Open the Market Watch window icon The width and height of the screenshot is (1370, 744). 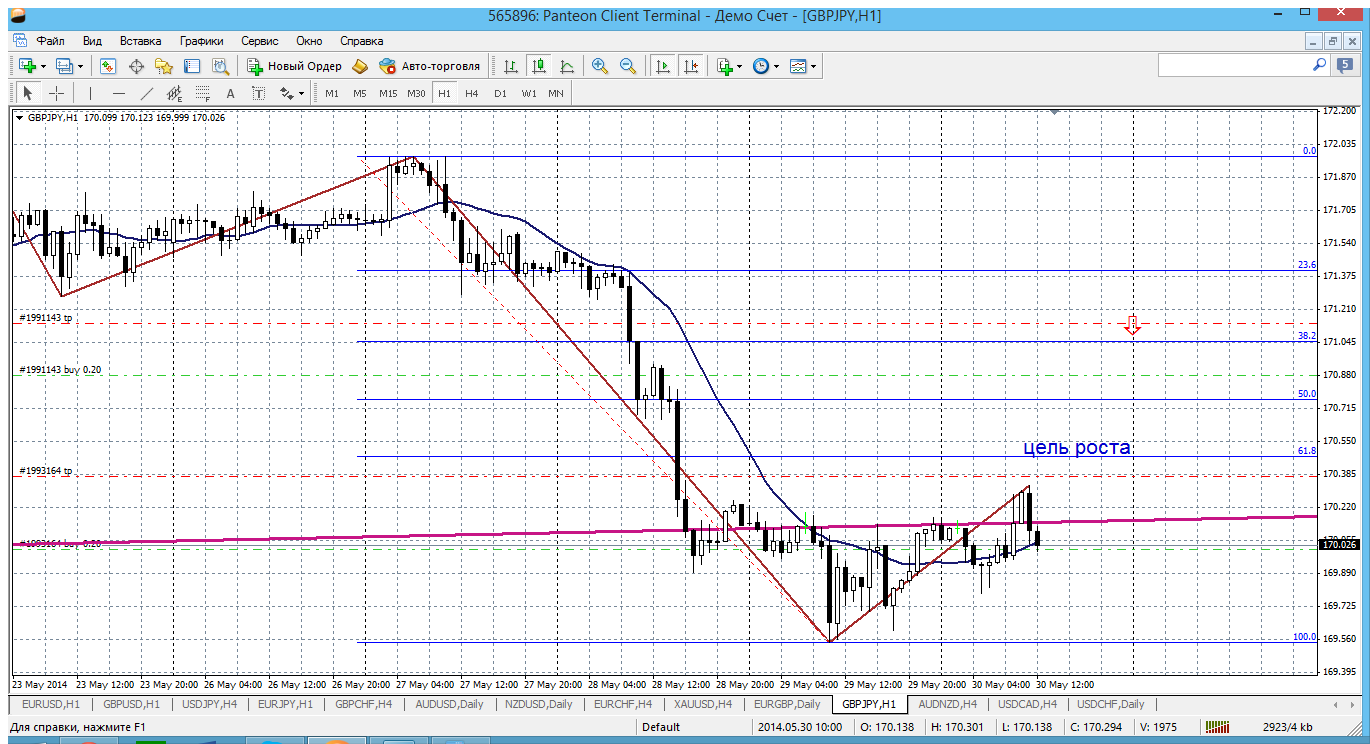[108, 66]
